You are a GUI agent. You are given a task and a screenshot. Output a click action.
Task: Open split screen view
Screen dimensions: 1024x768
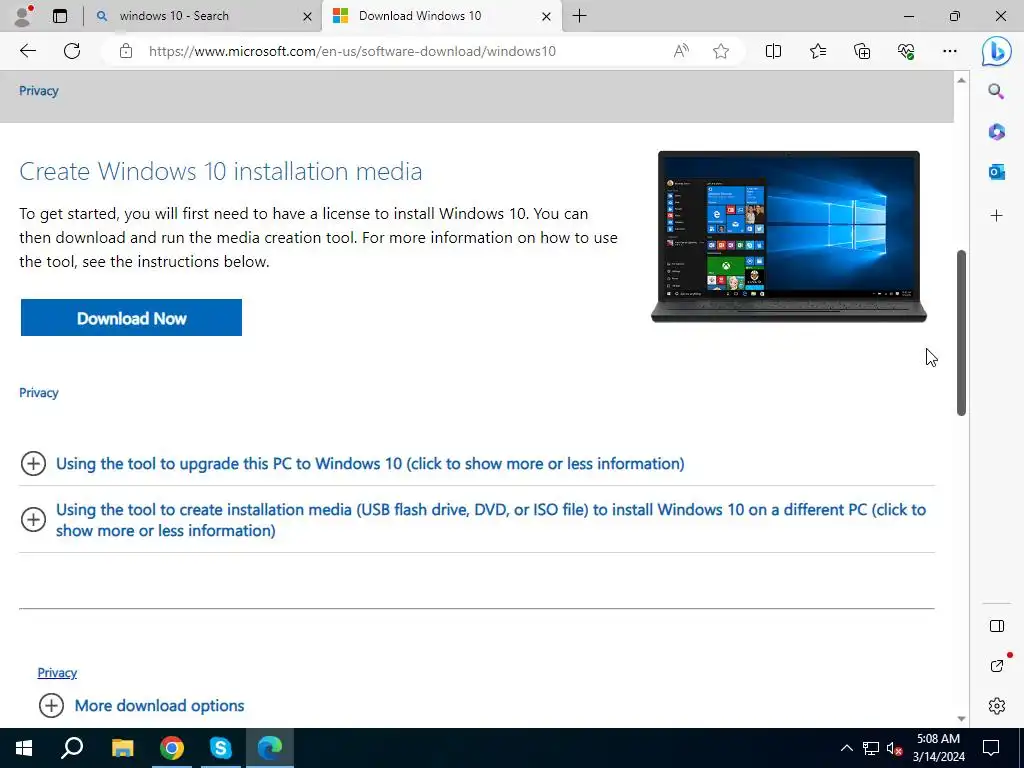click(773, 51)
